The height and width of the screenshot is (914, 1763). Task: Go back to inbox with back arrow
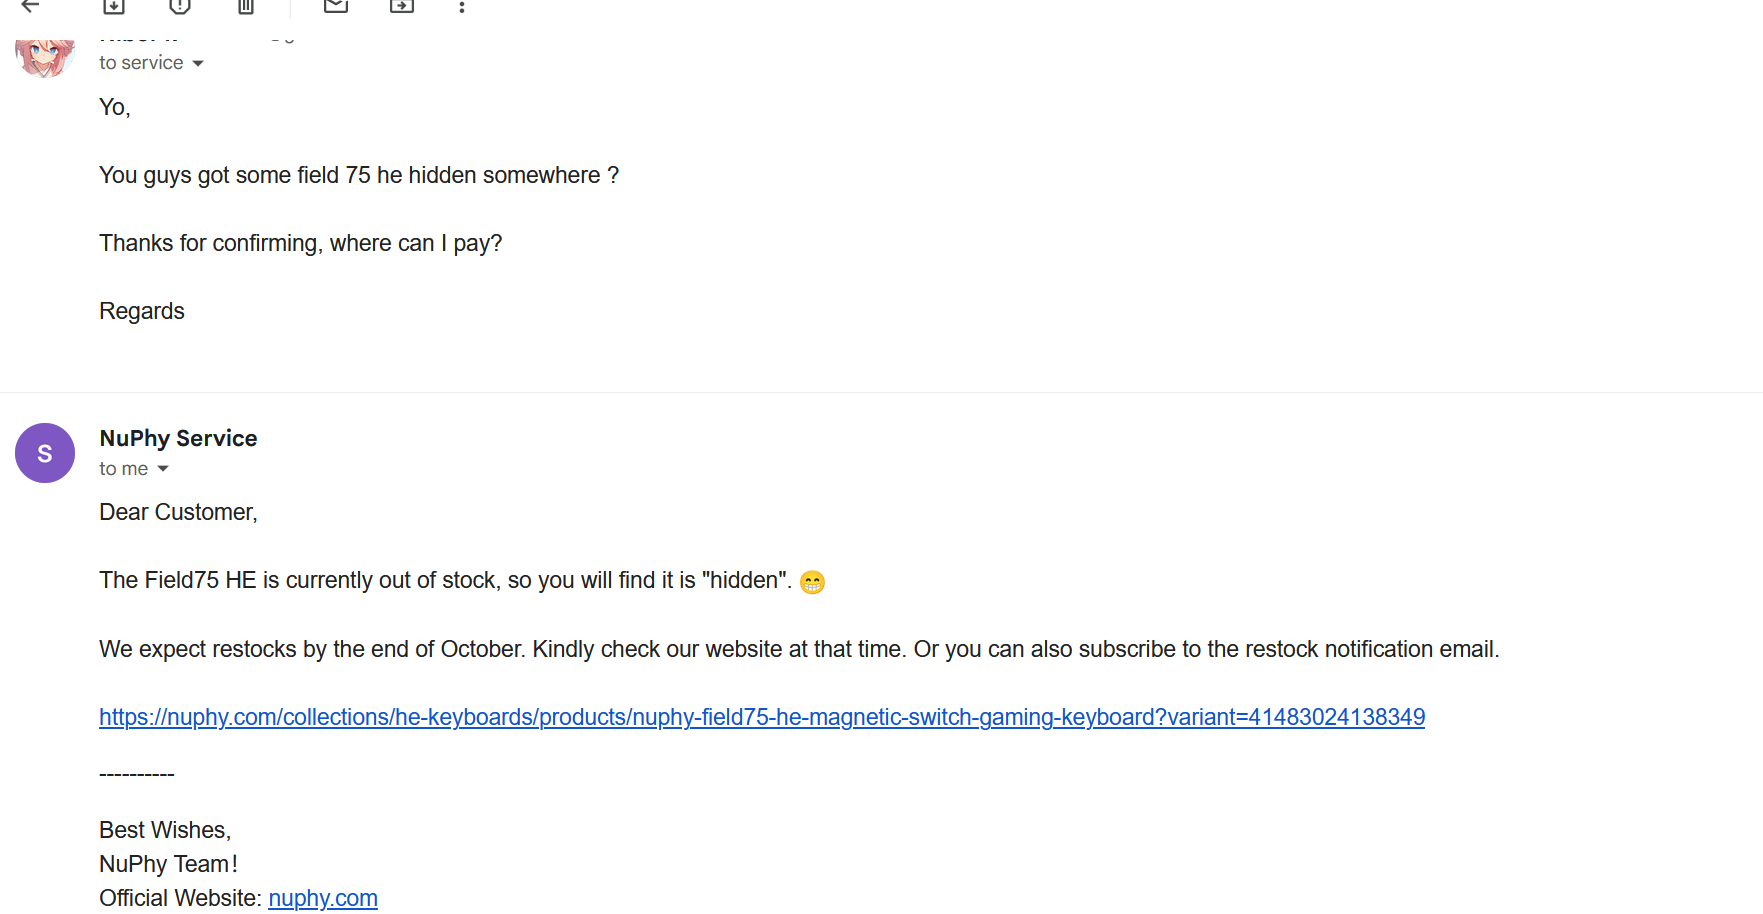pyautogui.click(x=31, y=6)
